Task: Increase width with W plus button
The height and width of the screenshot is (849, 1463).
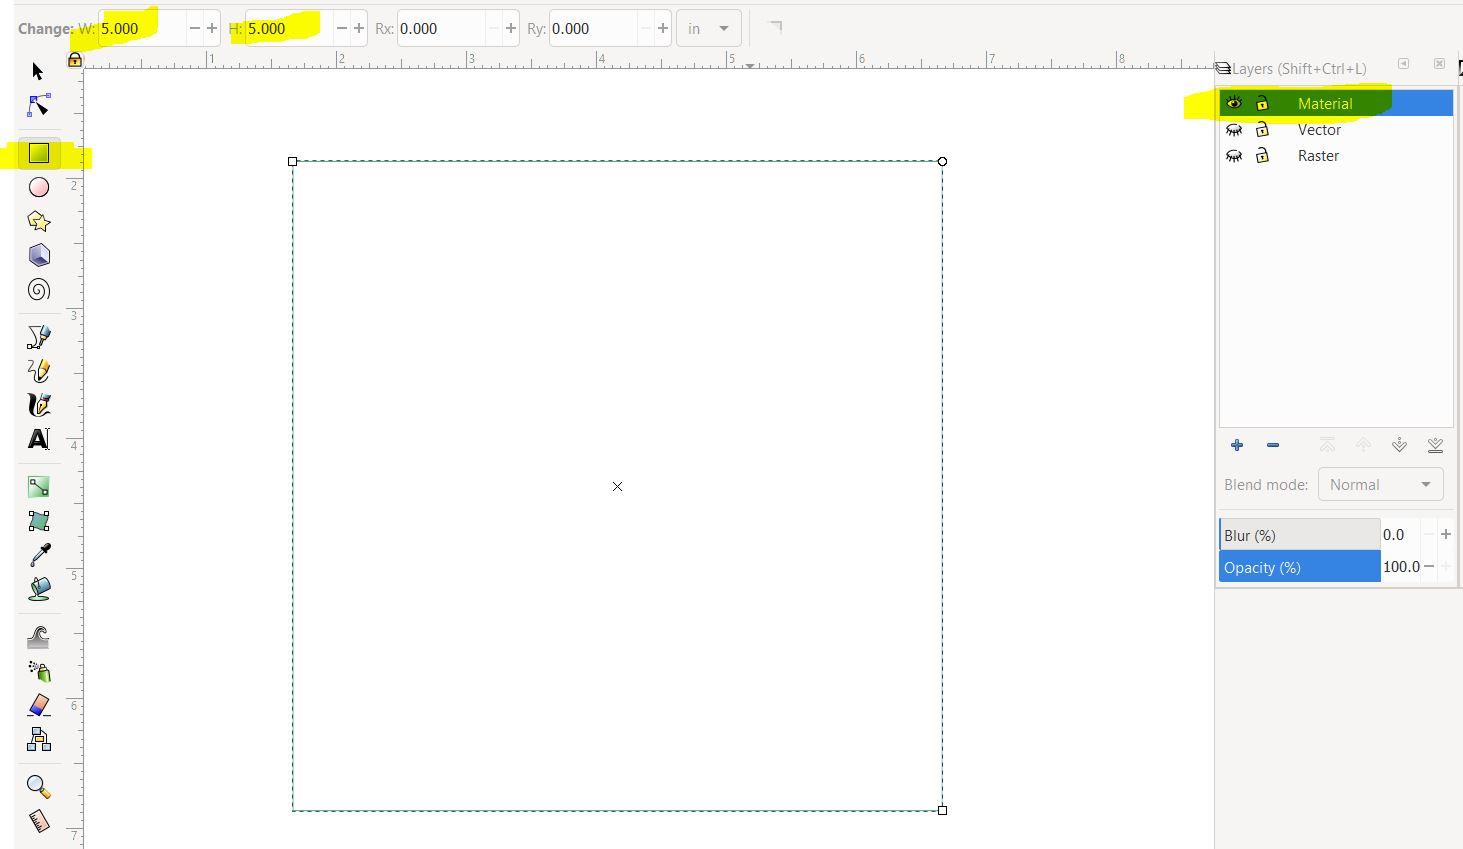Action: coord(212,28)
